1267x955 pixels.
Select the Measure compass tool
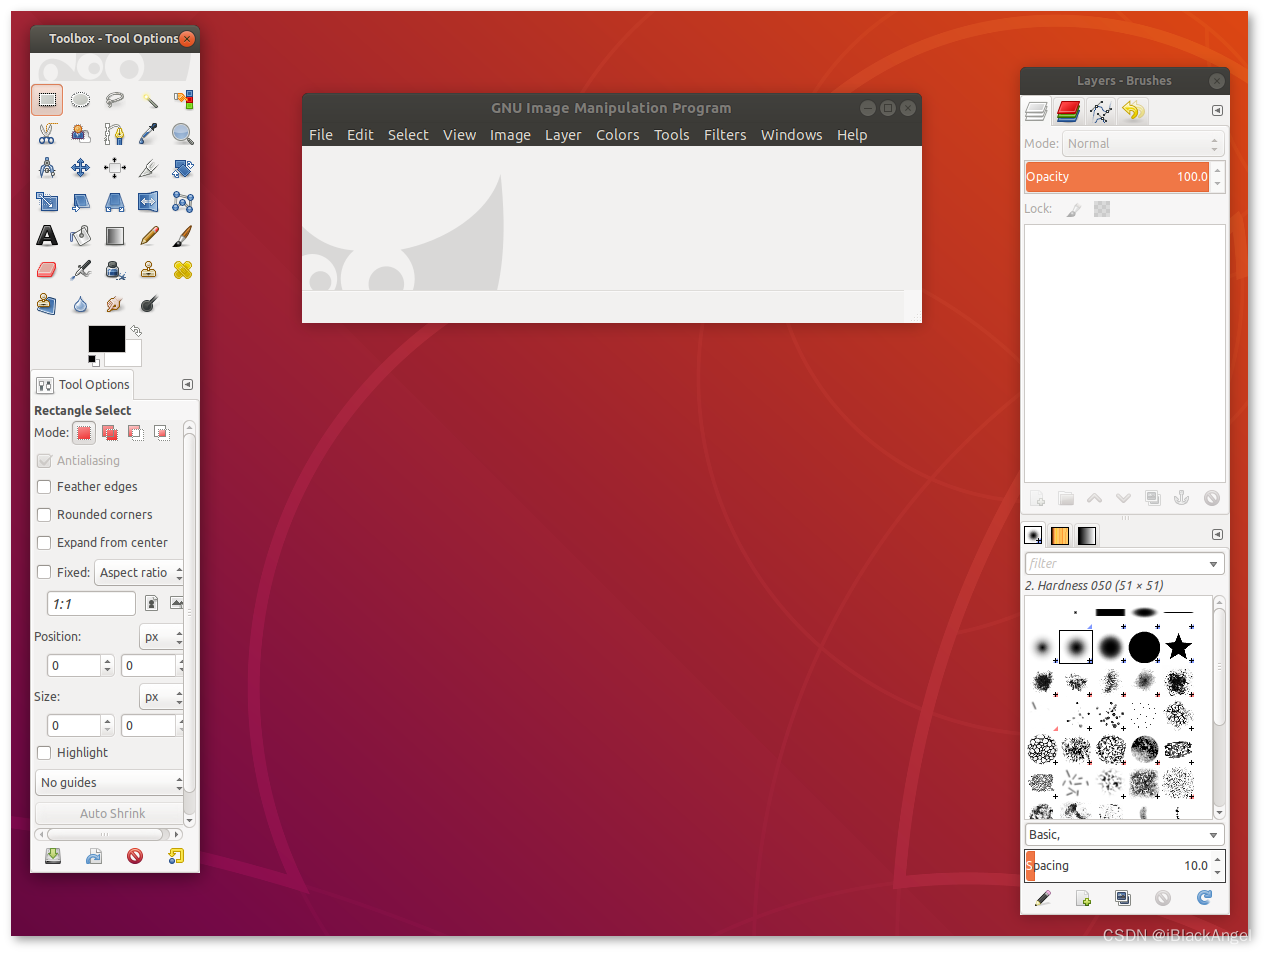(47, 168)
